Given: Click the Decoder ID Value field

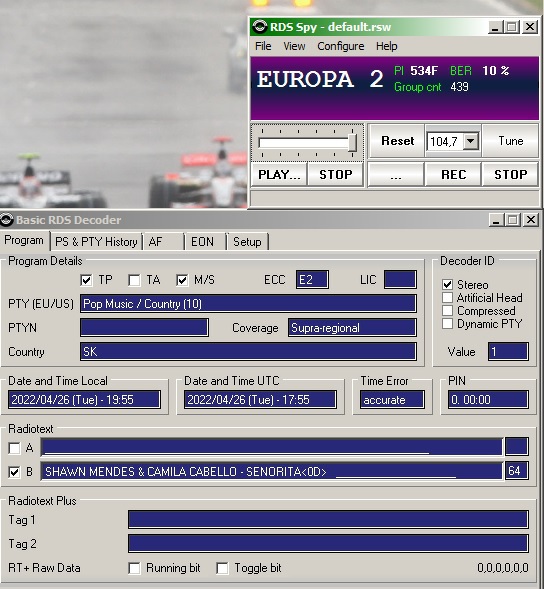Looking at the screenshot, I should coord(508,352).
